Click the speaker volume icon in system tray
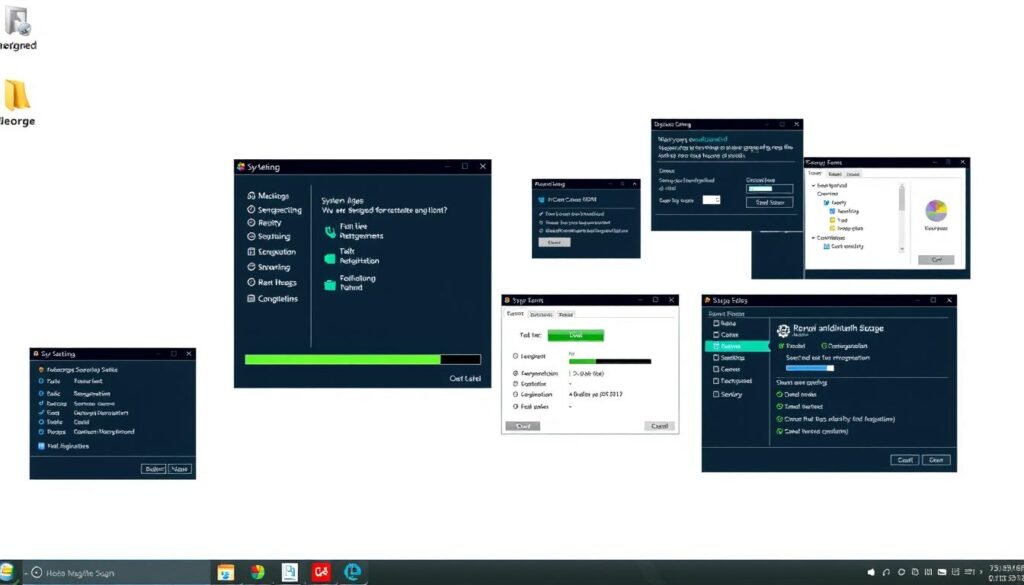This screenshot has height=585, width=1024. pyautogui.click(x=871, y=573)
